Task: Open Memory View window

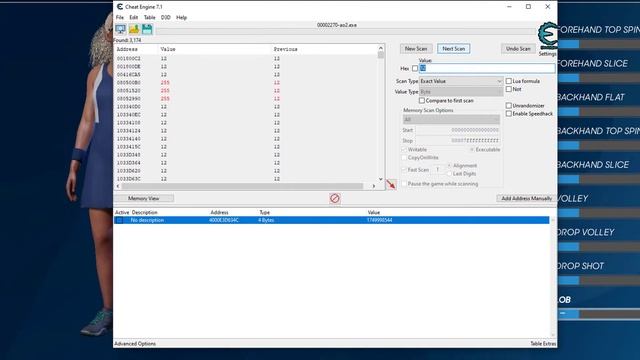Action: coord(144,198)
